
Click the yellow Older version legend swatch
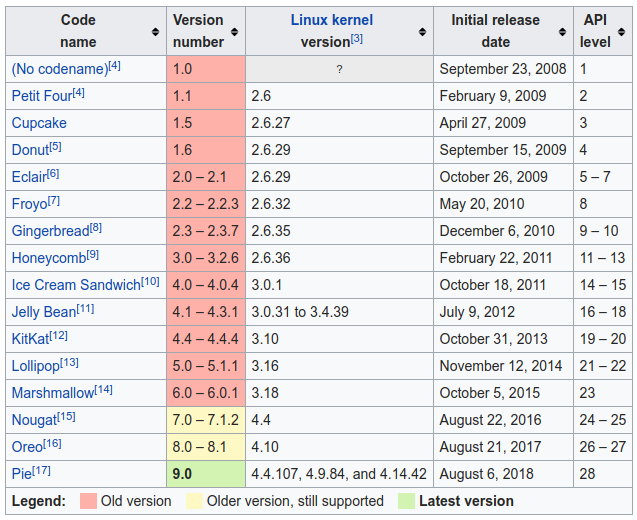pyautogui.click(x=194, y=501)
